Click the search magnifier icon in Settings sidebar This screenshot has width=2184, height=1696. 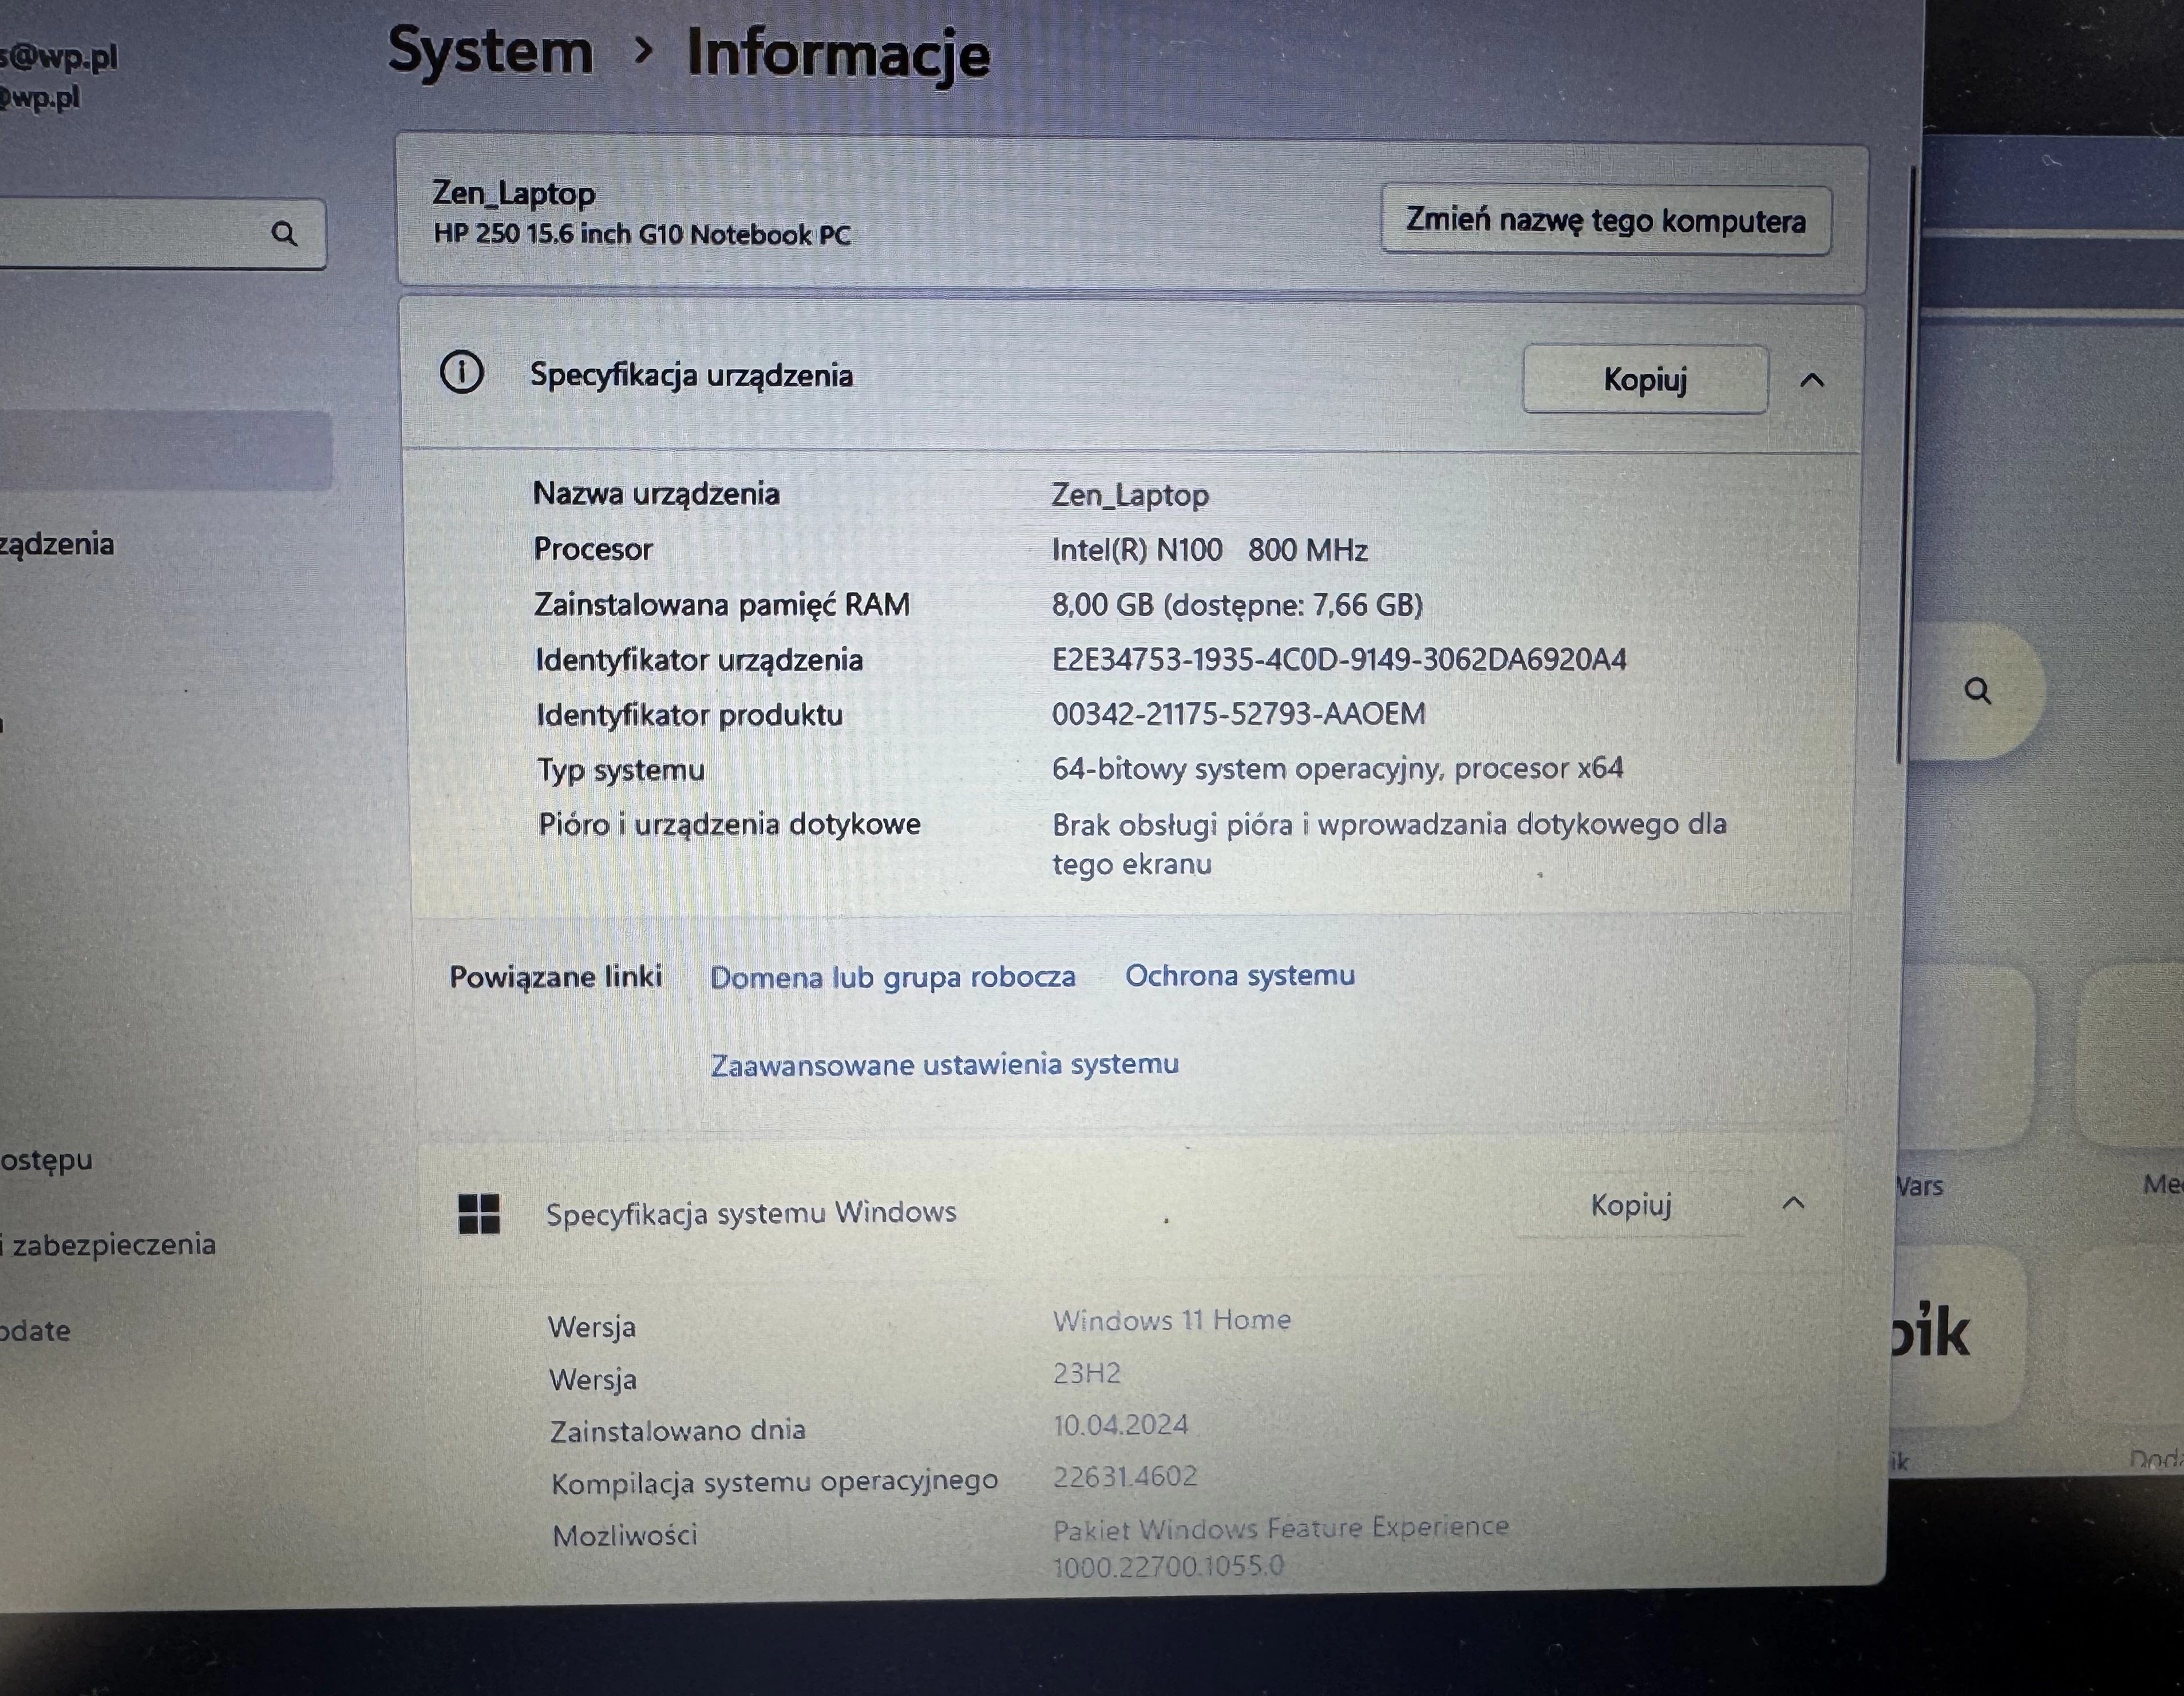pyautogui.click(x=284, y=234)
